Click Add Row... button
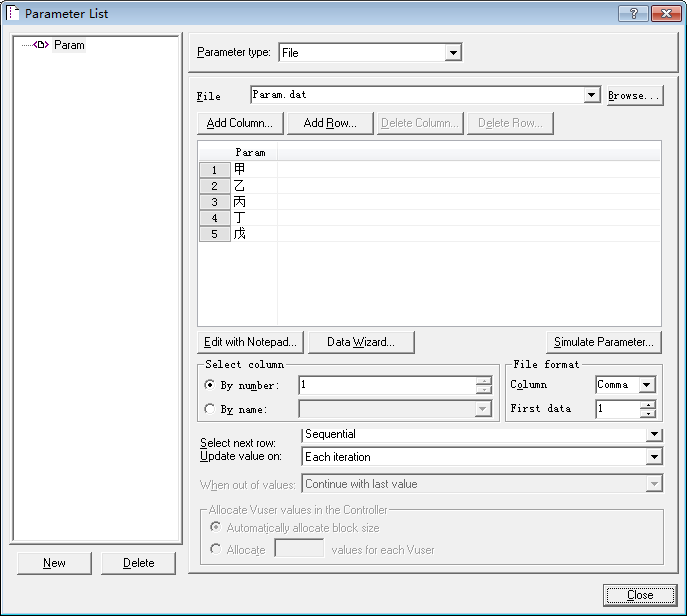 [330, 123]
